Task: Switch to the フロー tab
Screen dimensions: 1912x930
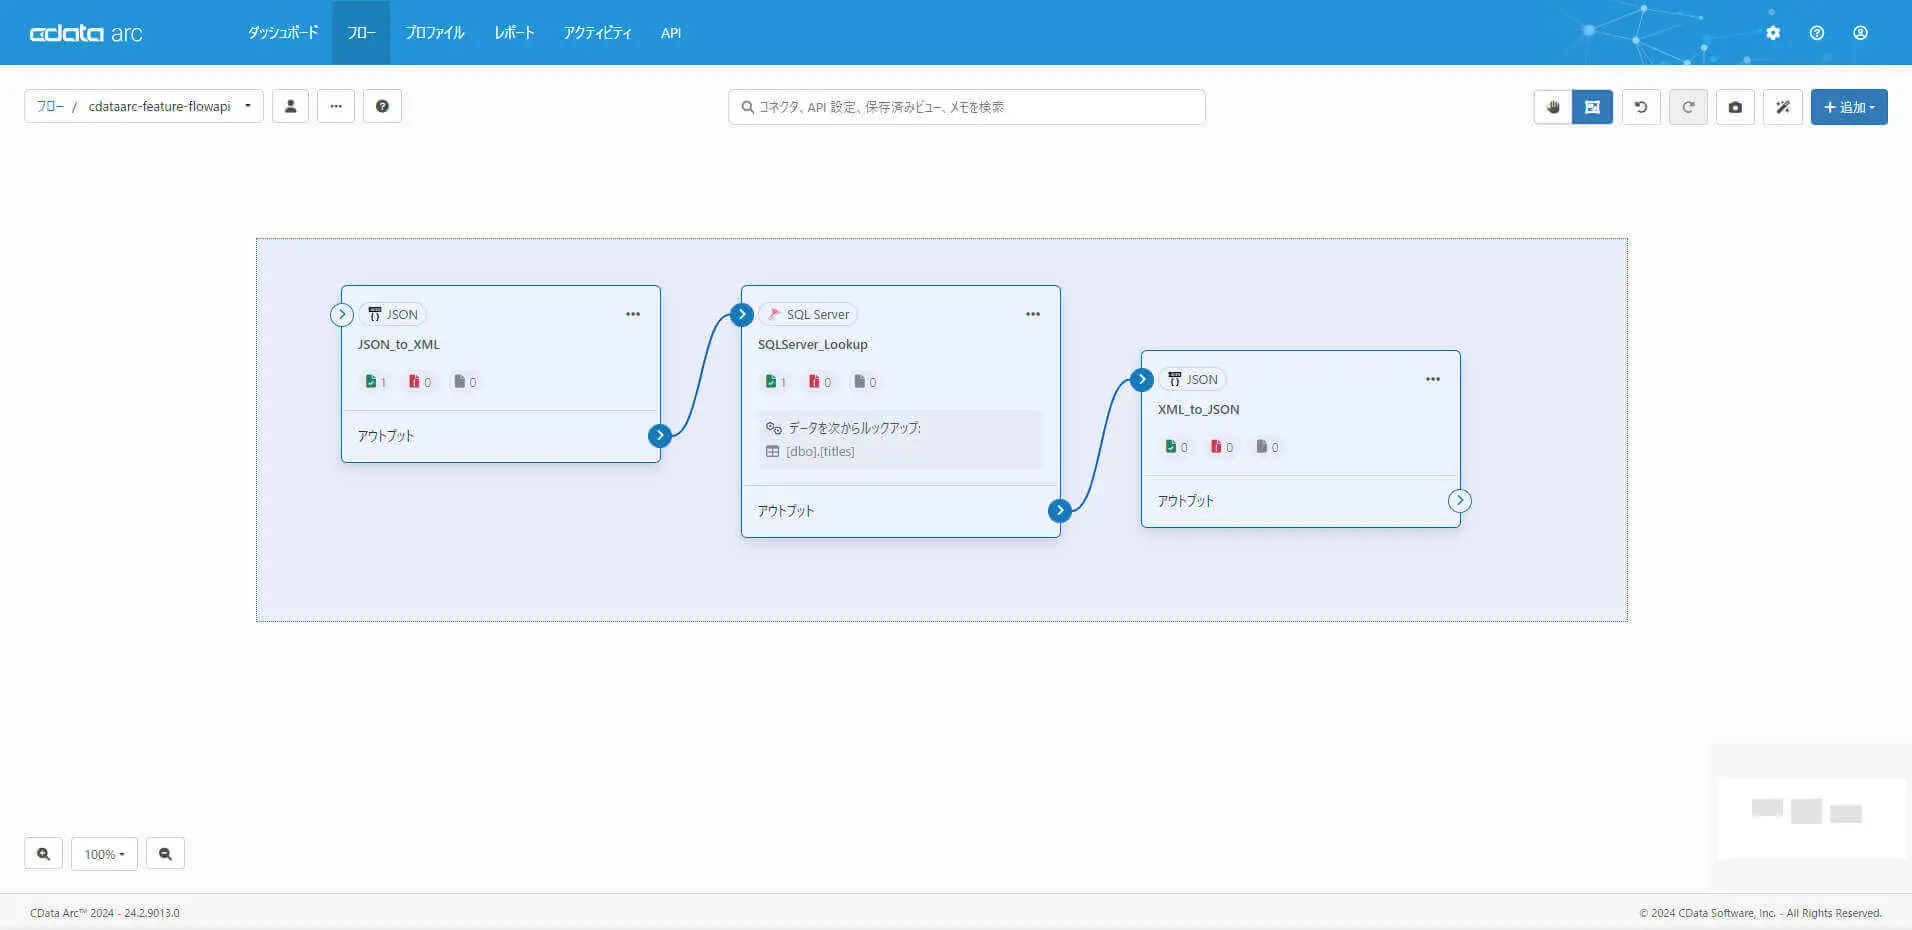Action: 361,33
